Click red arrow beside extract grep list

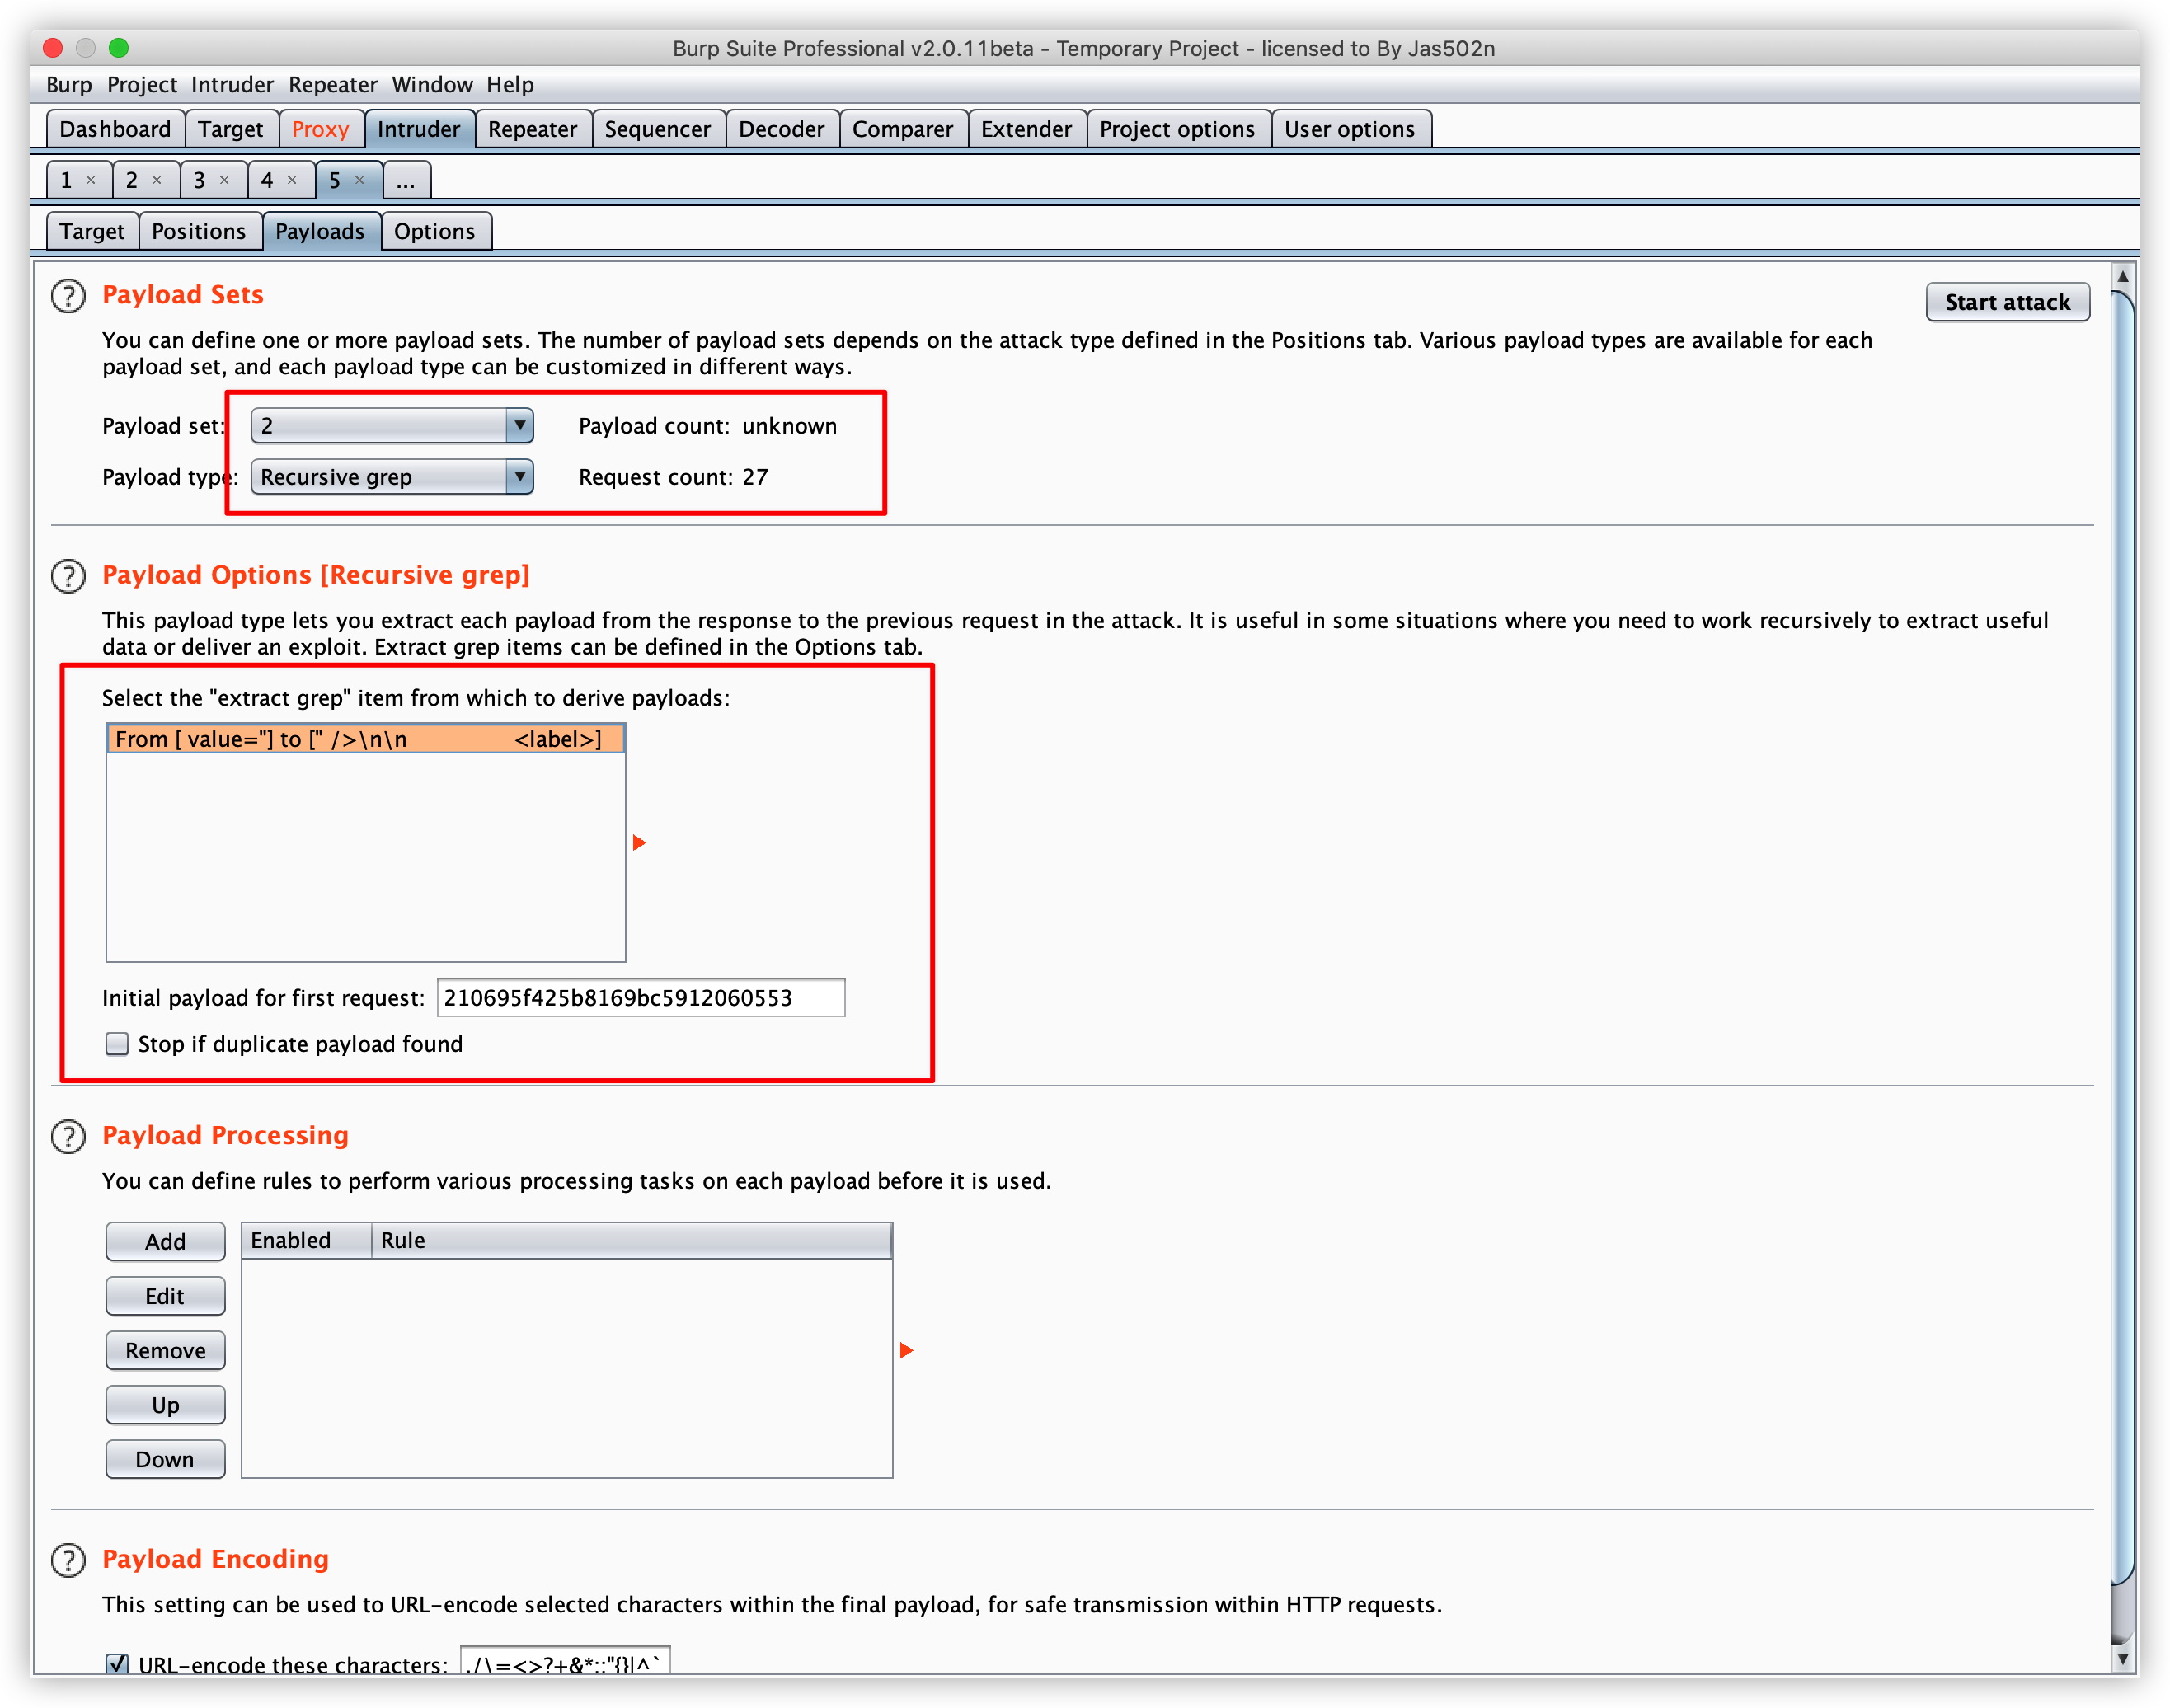click(639, 843)
